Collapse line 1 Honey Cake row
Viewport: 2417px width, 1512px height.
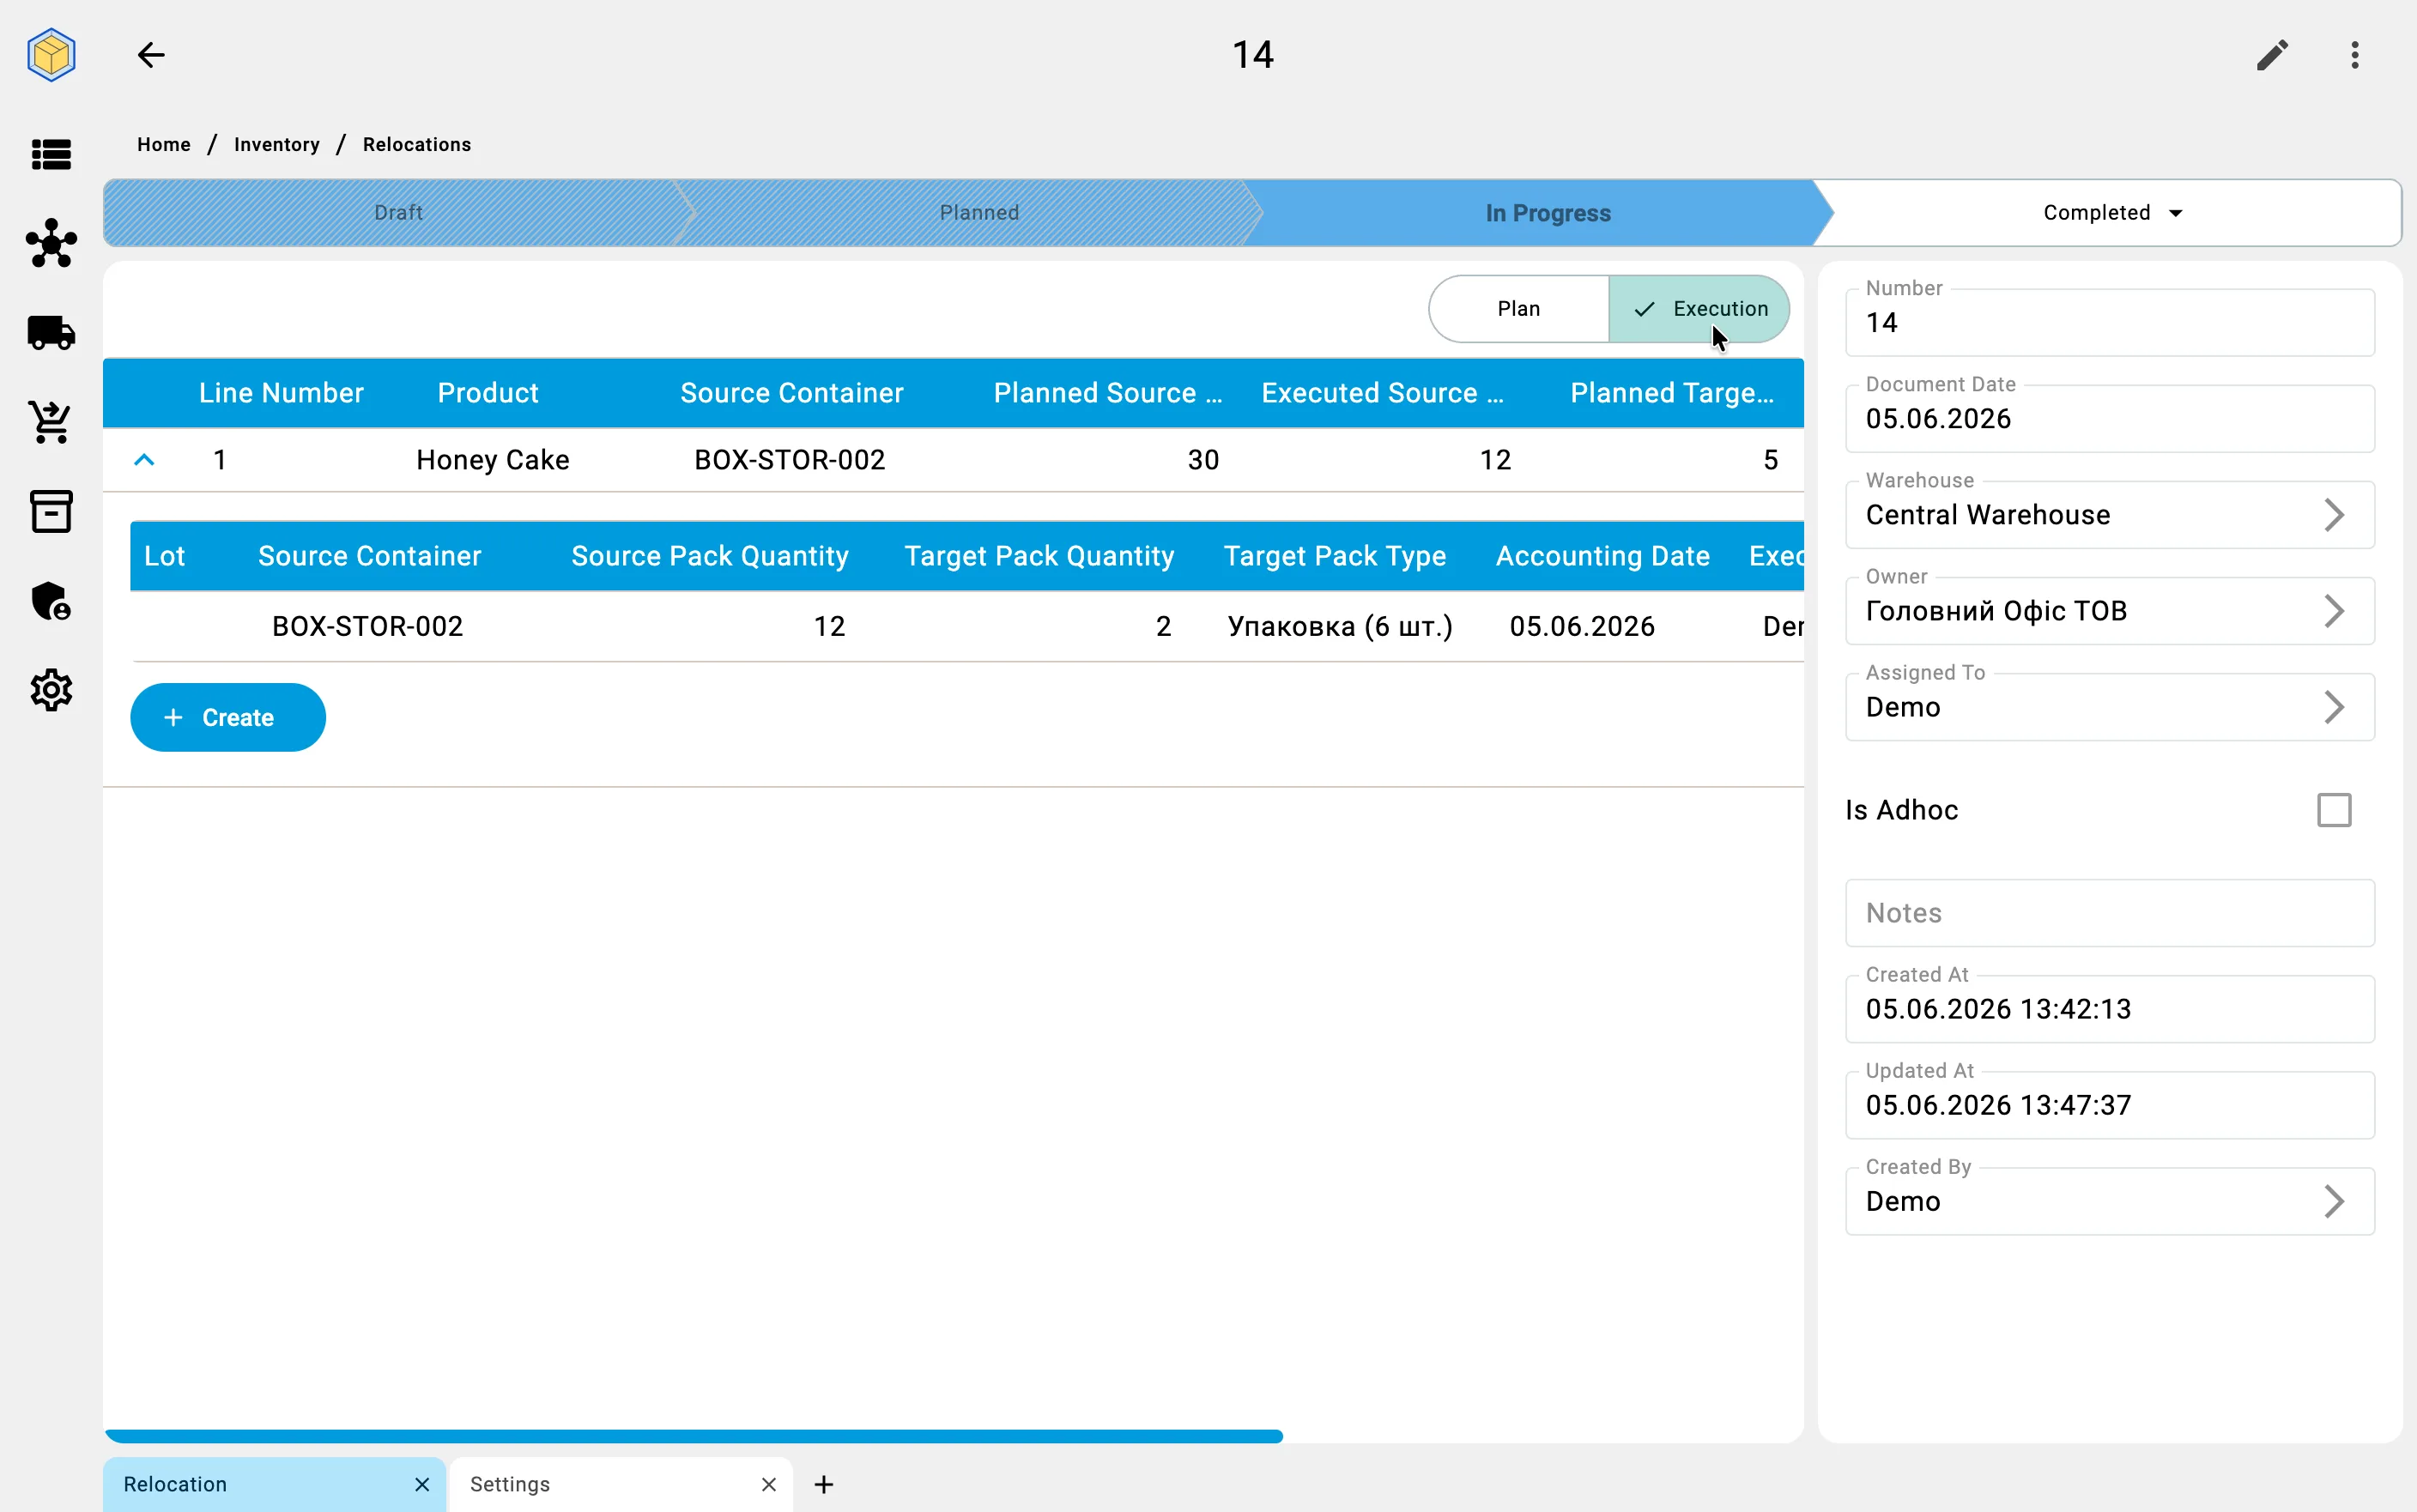click(x=144, y=460)
